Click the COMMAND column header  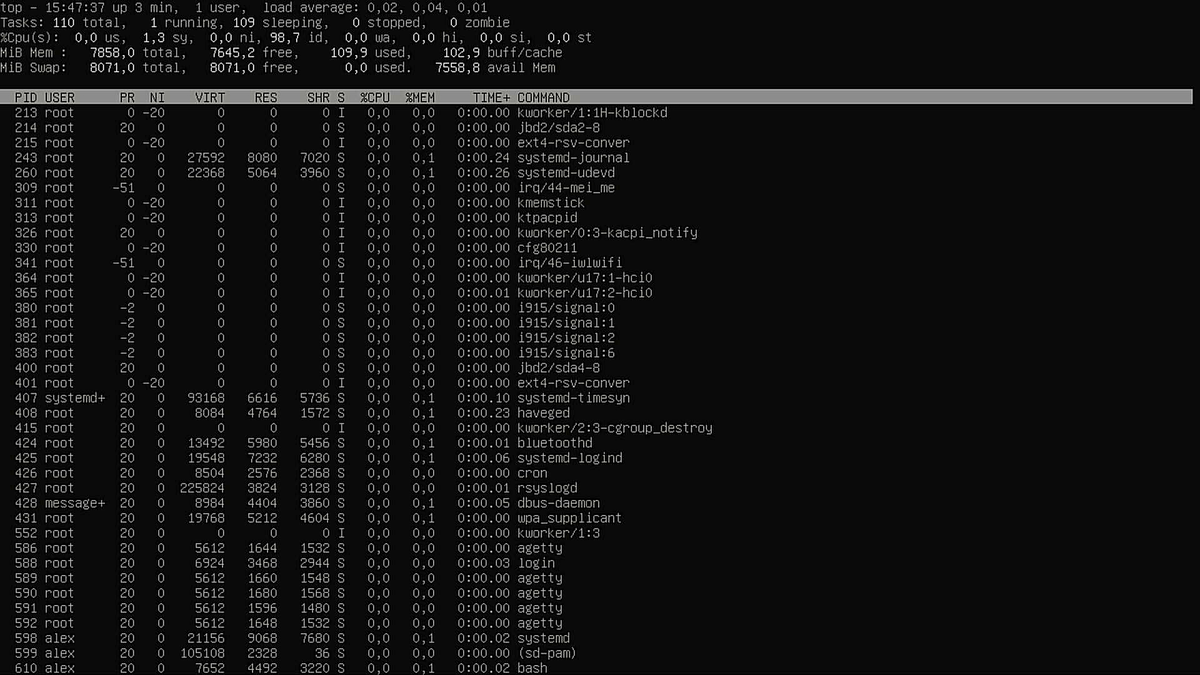544,97
